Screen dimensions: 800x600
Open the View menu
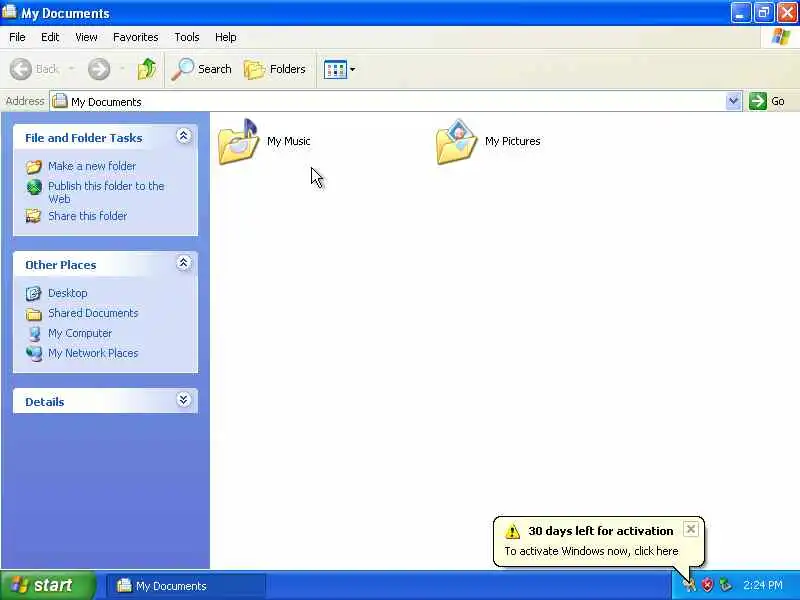86,37
